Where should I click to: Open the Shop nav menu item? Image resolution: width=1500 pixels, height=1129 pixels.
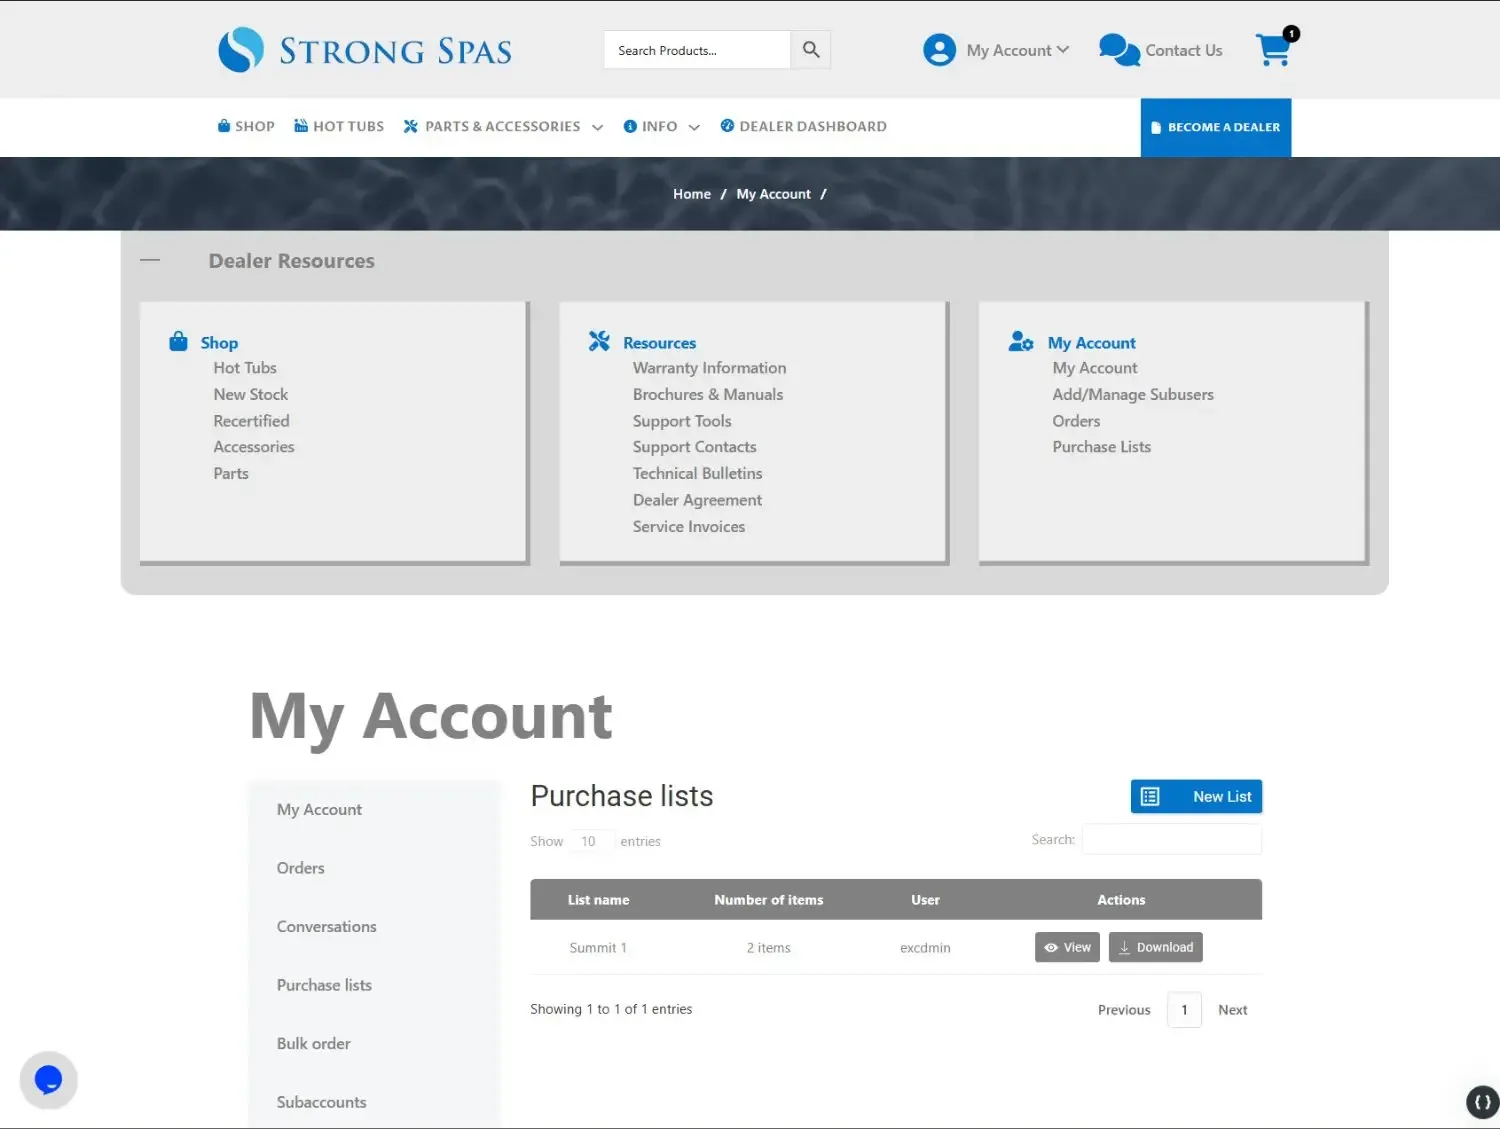[246, 126]
